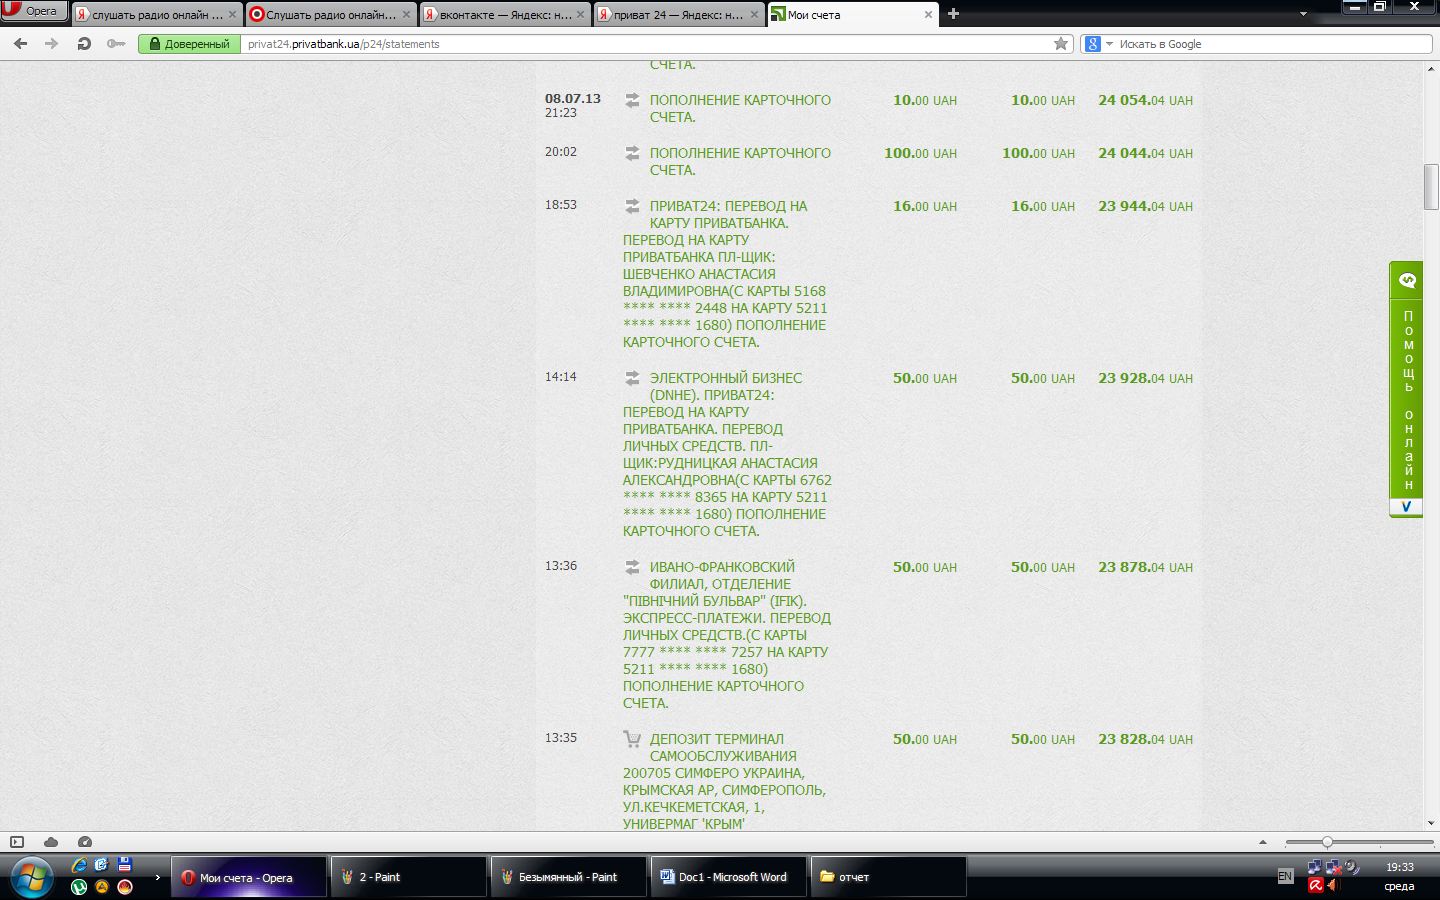The height and width of the screenshot is (900, 1440).
Task: Click the orange volume speaker tray icon
Action: (1332, 885)
